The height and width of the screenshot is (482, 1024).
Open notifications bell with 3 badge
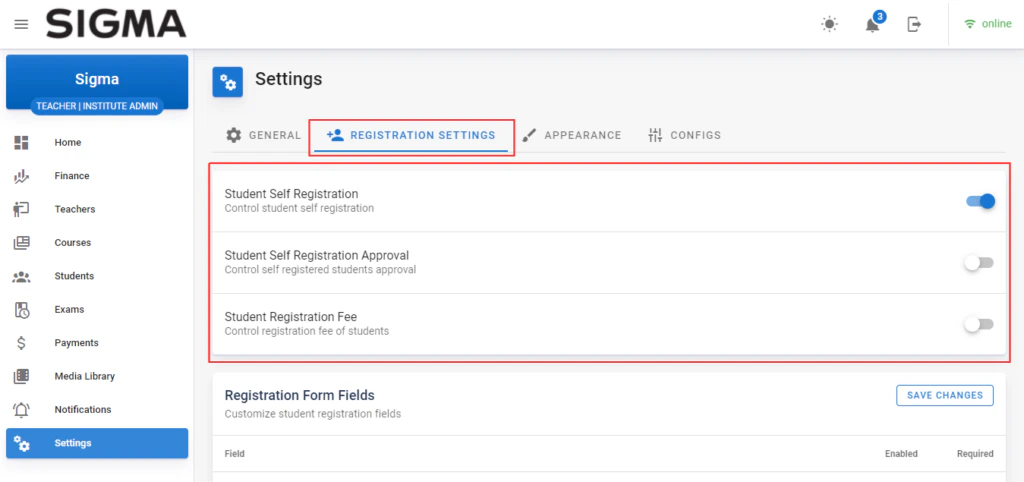[872, 24]
